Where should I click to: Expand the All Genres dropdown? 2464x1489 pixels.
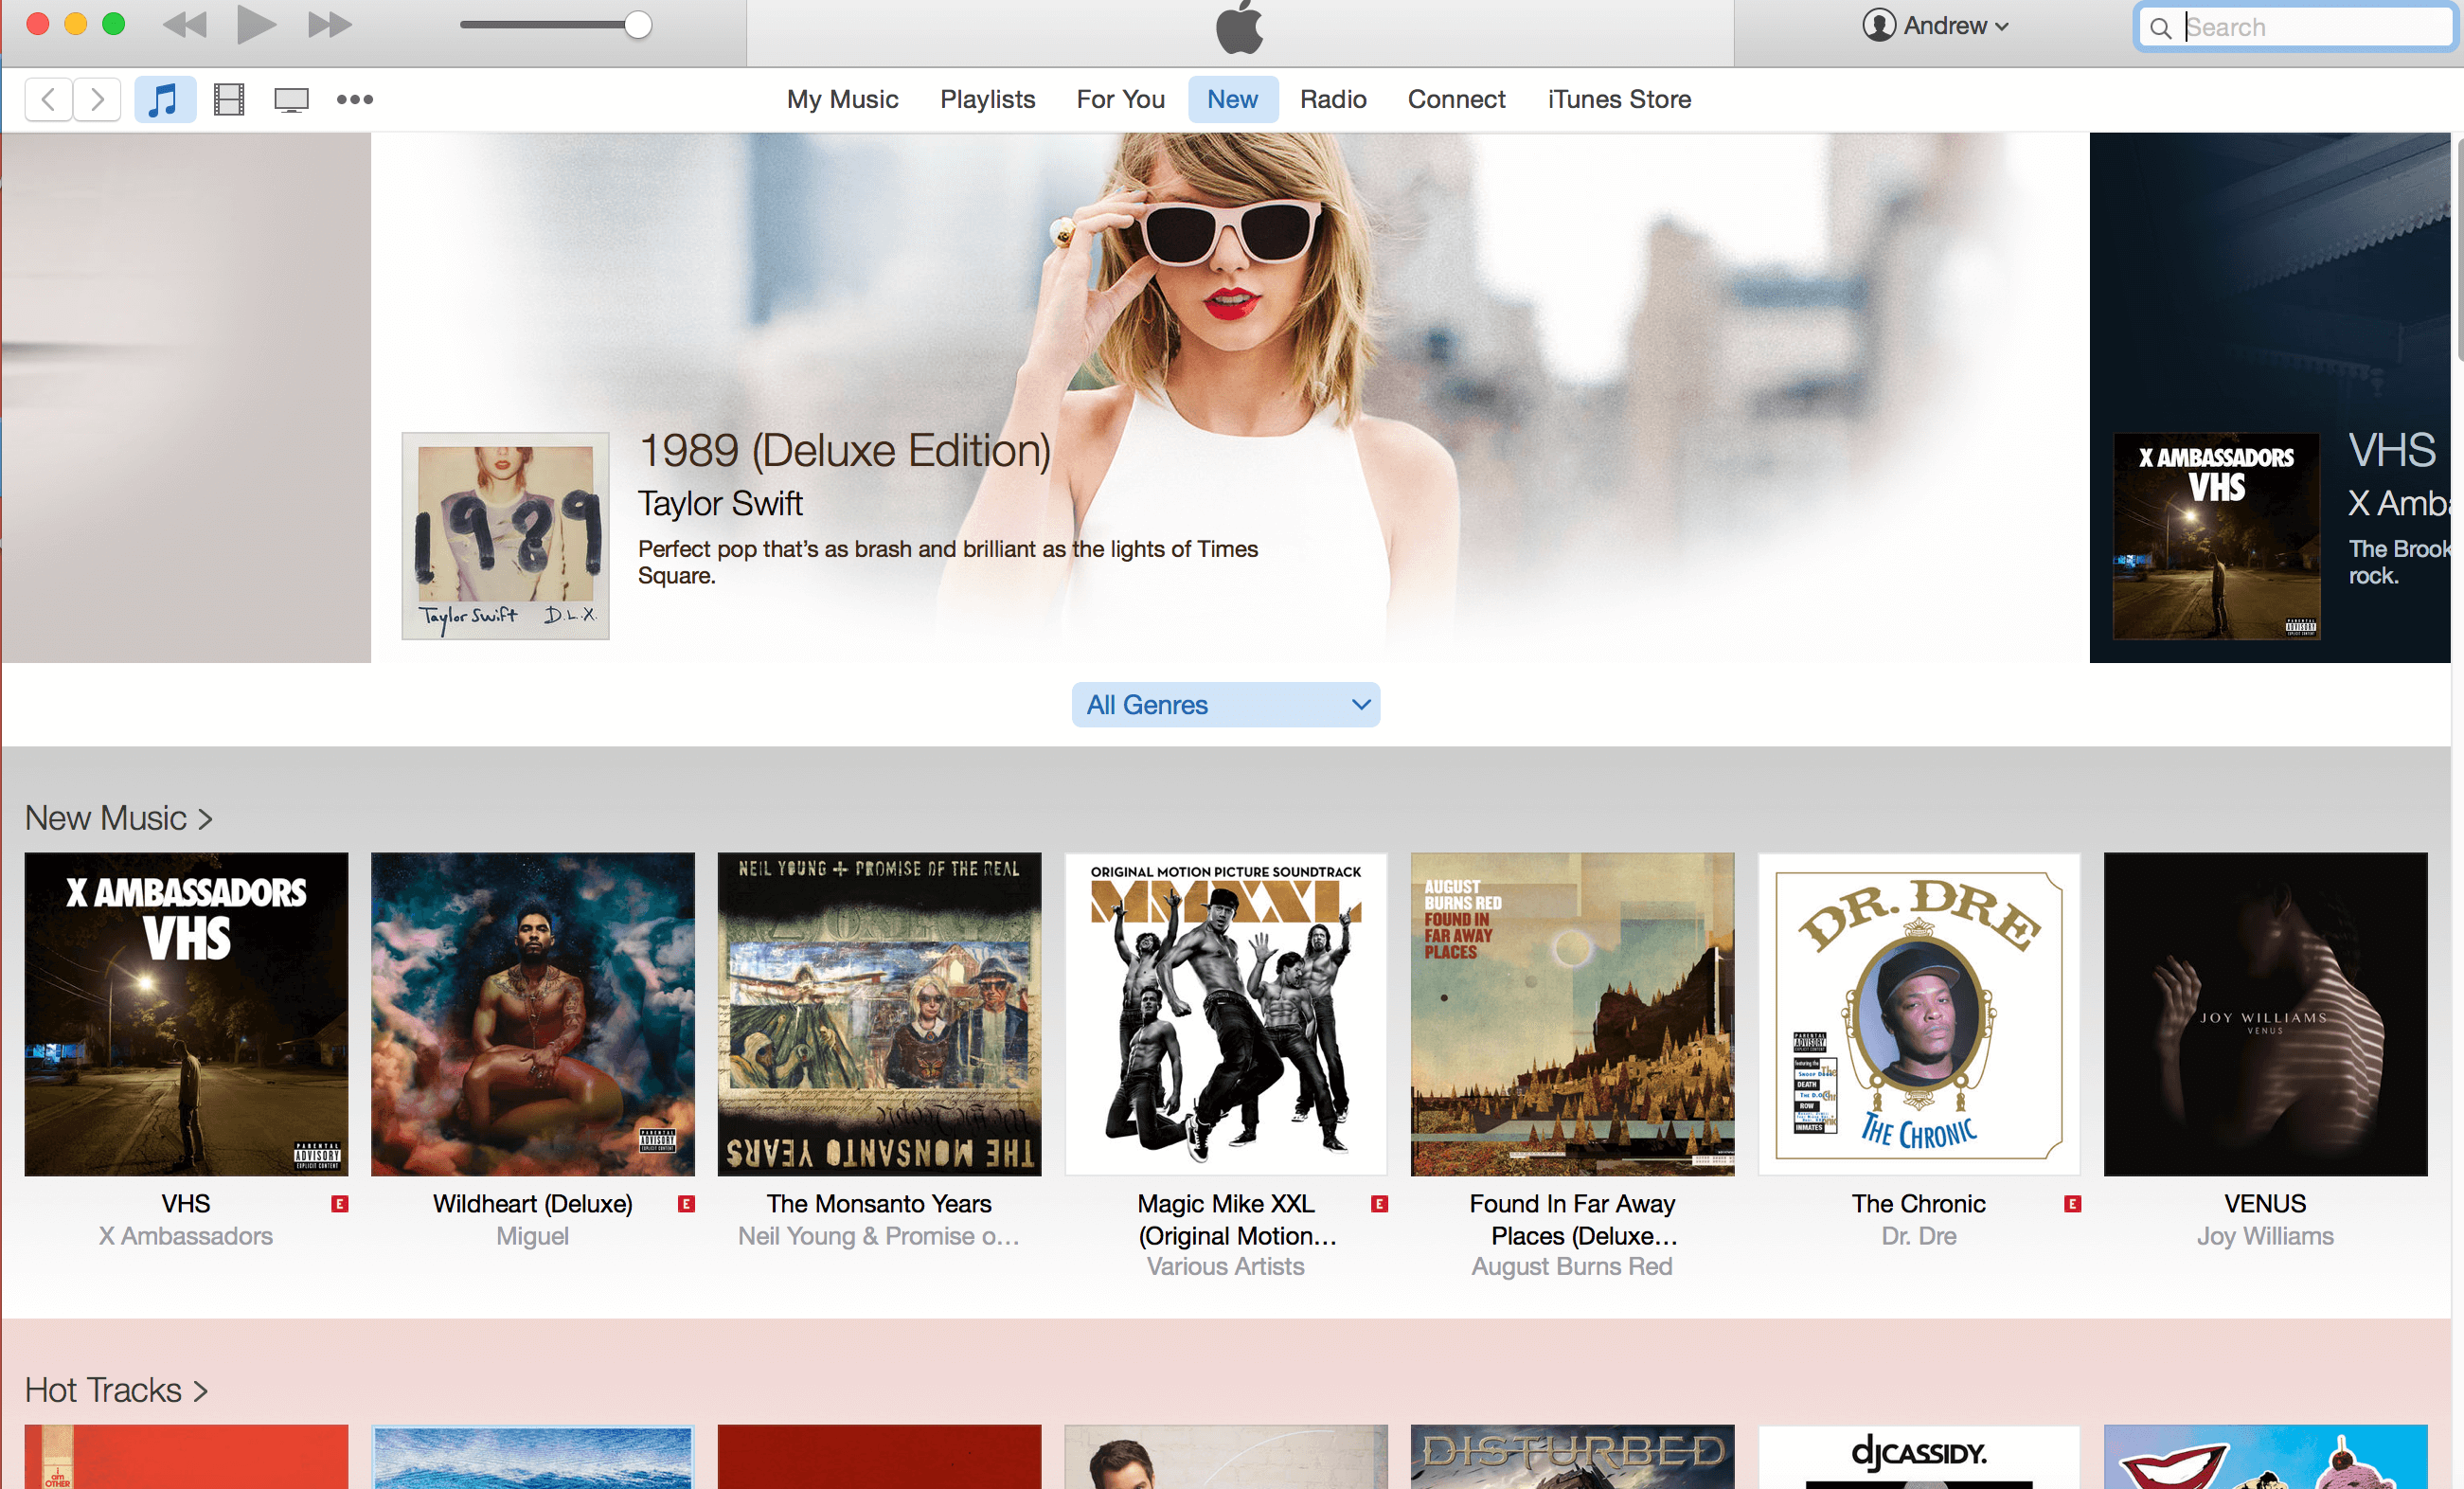tap(1225, 705)
